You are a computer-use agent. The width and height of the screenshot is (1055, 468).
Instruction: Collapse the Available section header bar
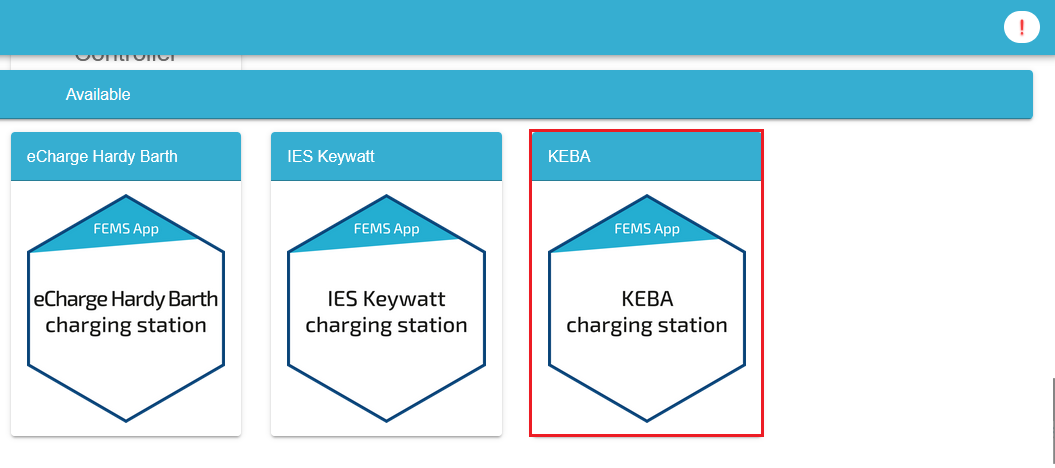point(516,94)
